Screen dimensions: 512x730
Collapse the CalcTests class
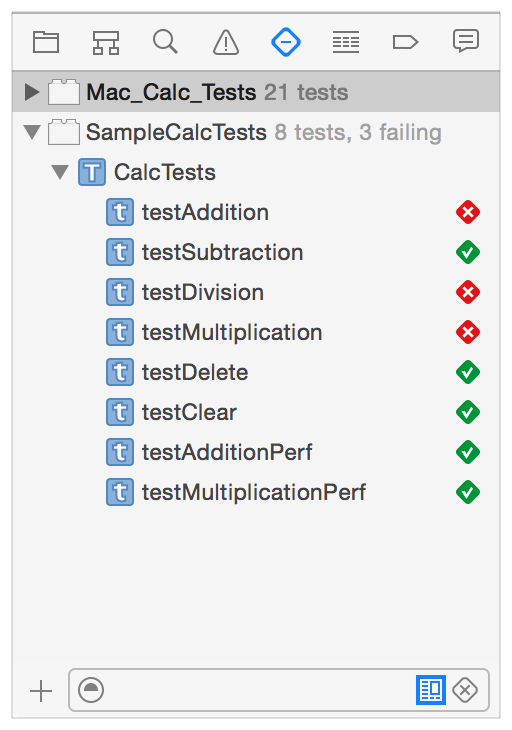(60, 172)
